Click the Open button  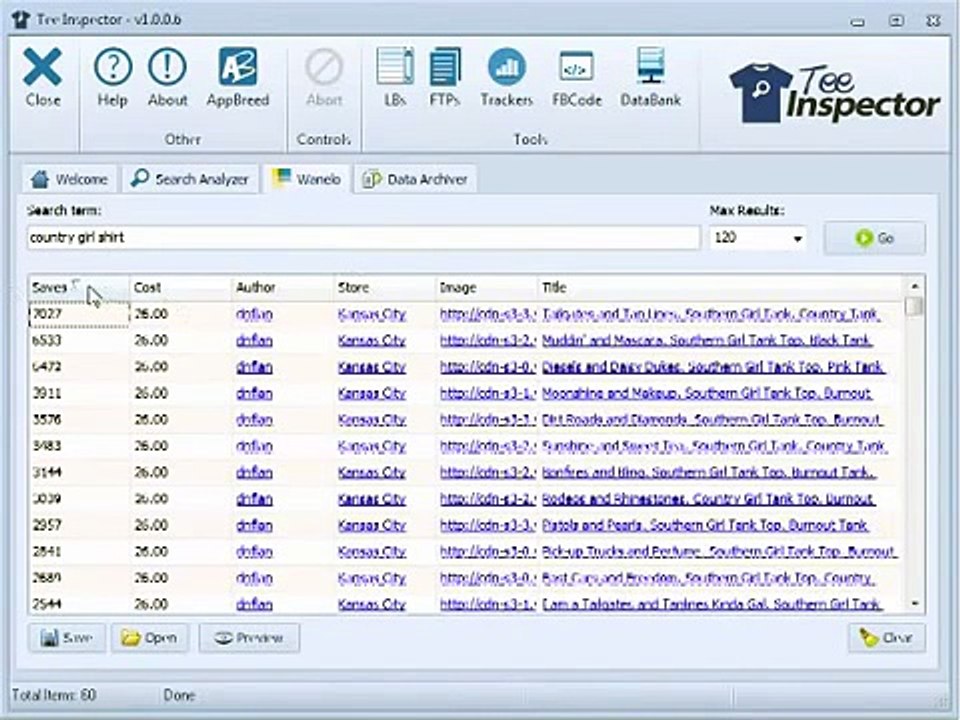coord(150,638)
